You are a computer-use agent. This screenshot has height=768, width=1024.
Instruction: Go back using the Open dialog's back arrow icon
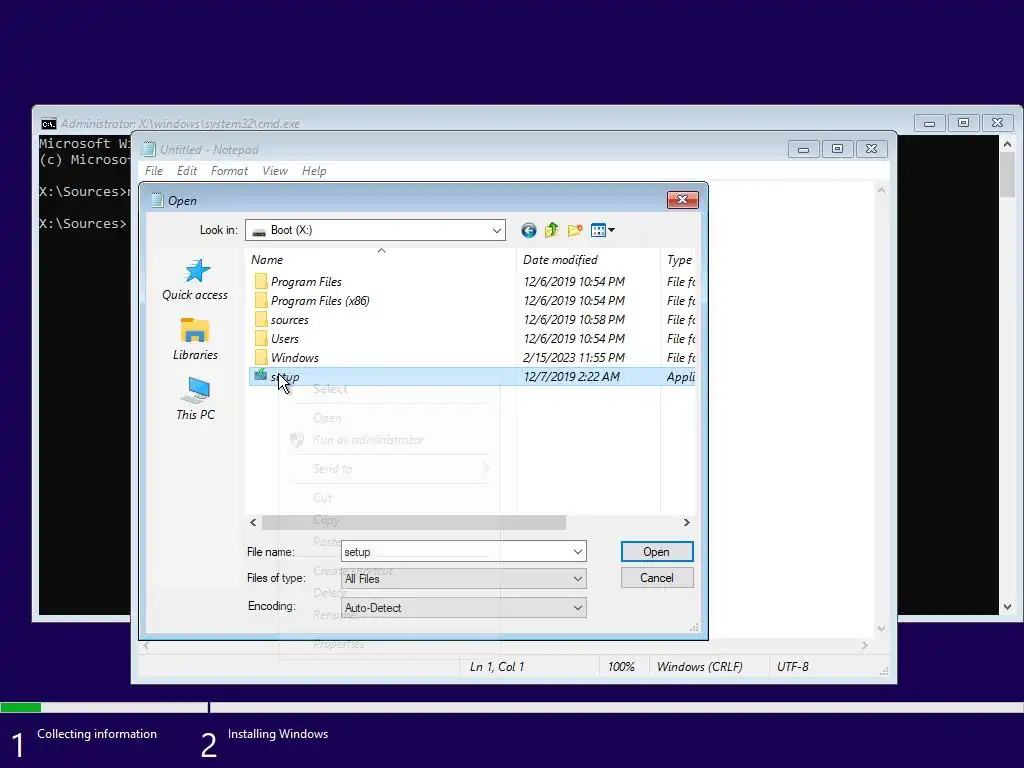pos(528,230)
